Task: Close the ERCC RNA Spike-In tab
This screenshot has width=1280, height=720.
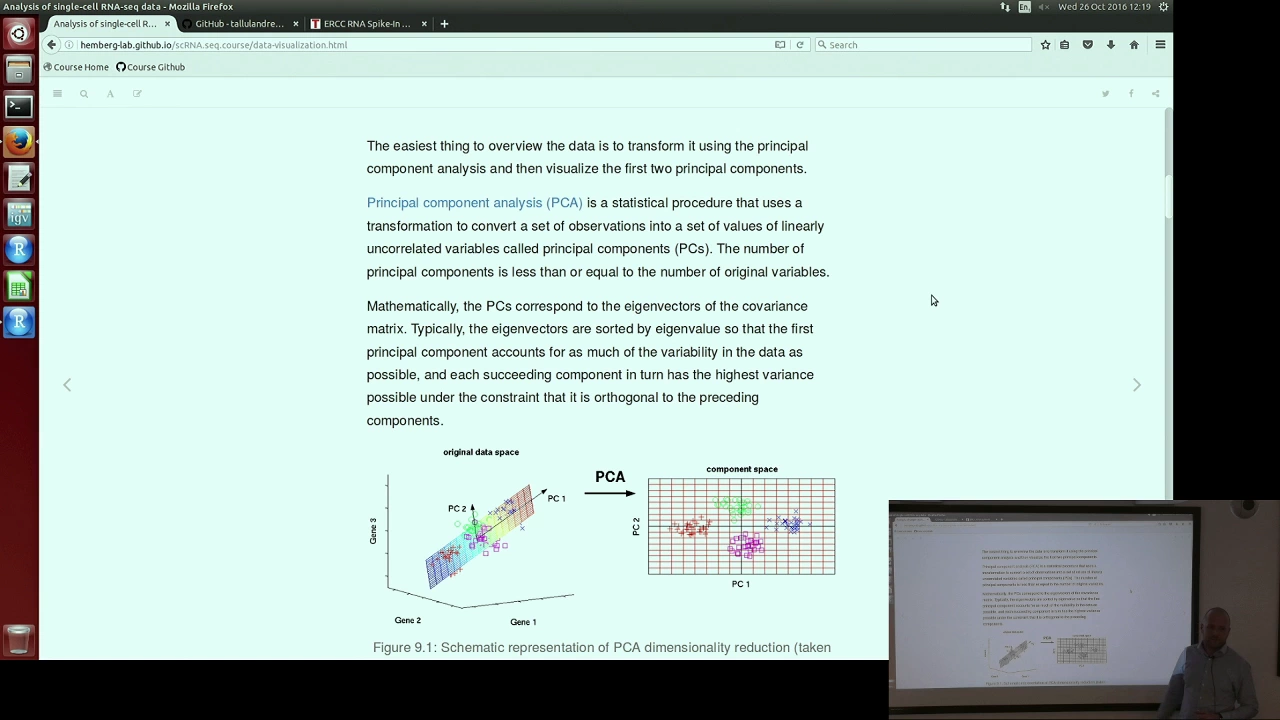Action: pyautogui.click(x=424, y=23)
